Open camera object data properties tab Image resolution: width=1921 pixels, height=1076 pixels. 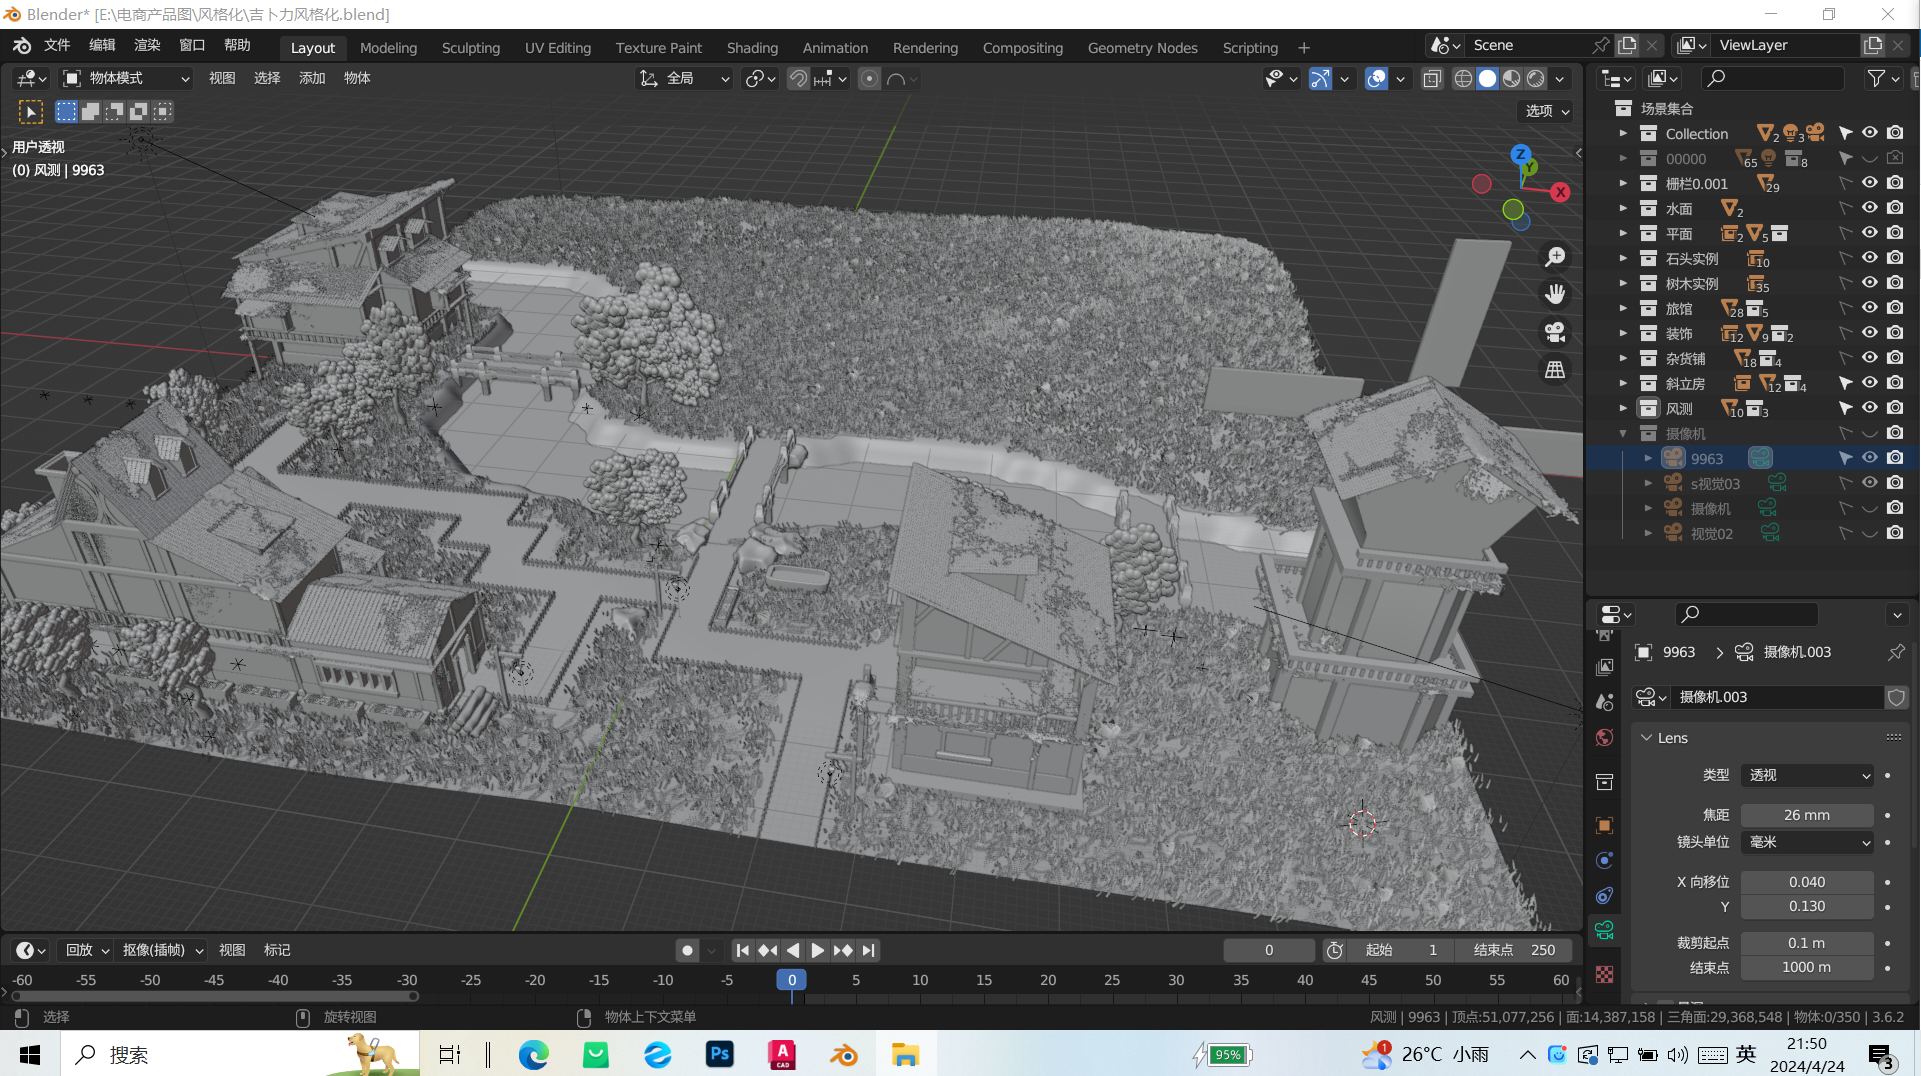1605,930
